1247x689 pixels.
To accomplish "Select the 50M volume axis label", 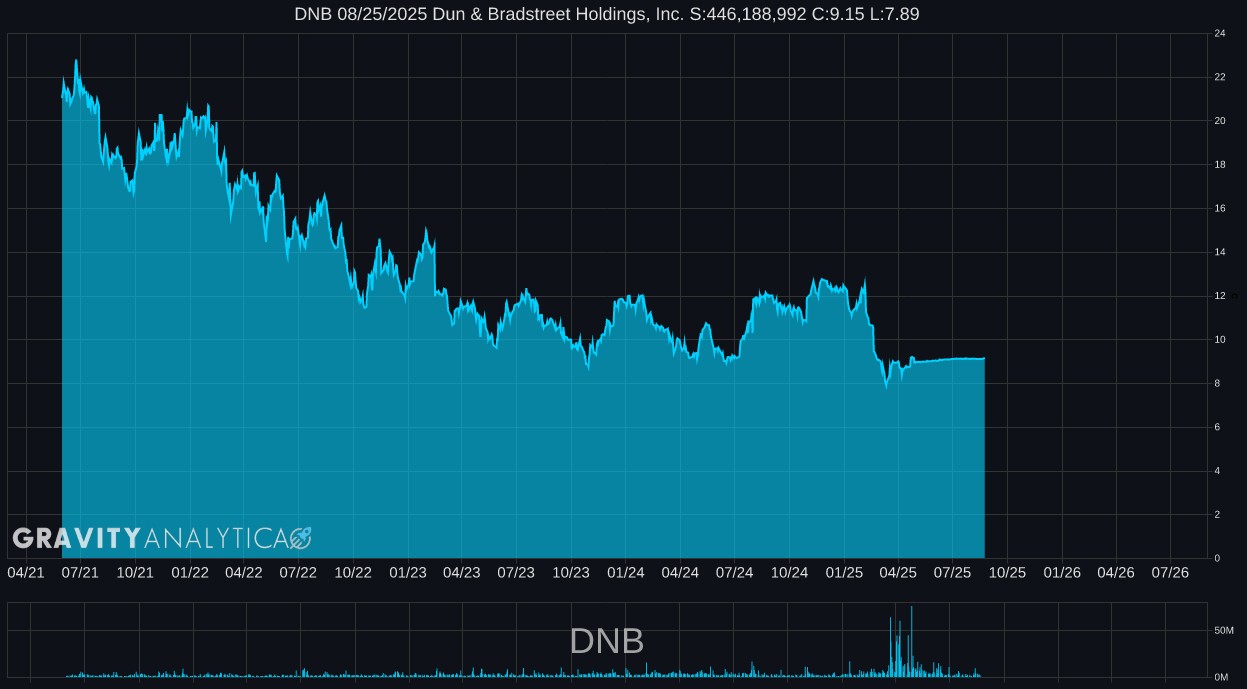I will pos(1224,631).
